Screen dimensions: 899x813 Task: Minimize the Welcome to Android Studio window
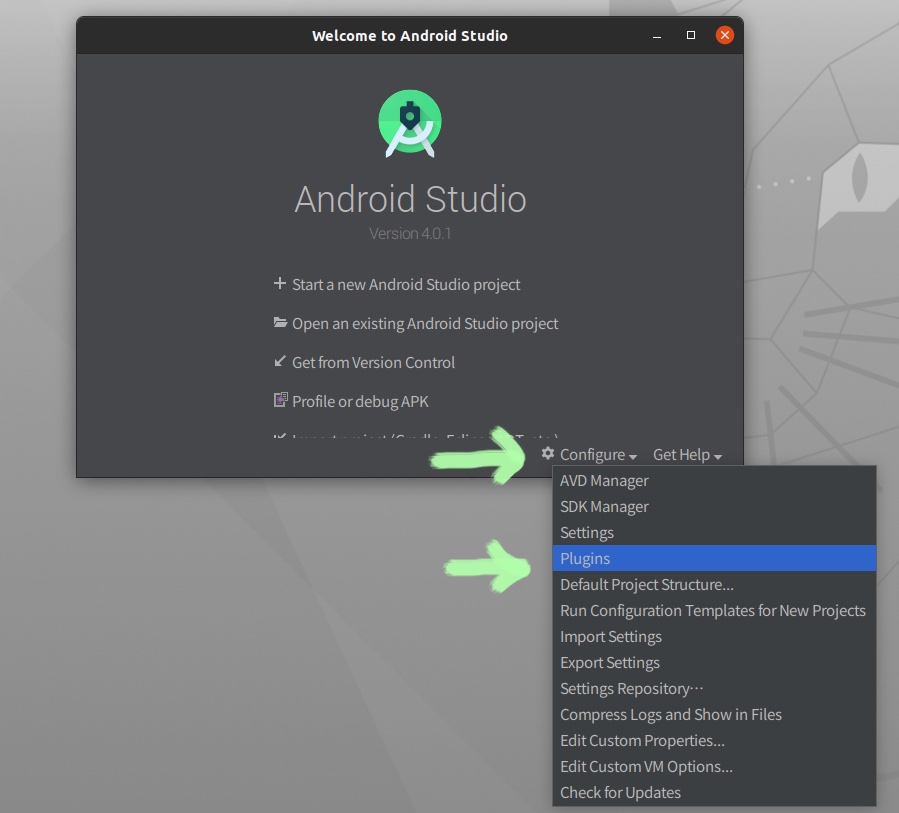tap(657, 36)
